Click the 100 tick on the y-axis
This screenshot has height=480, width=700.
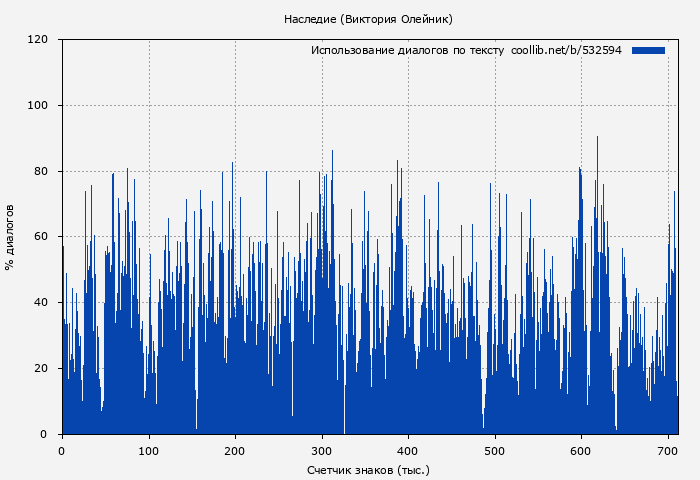[x=38, y=106]
